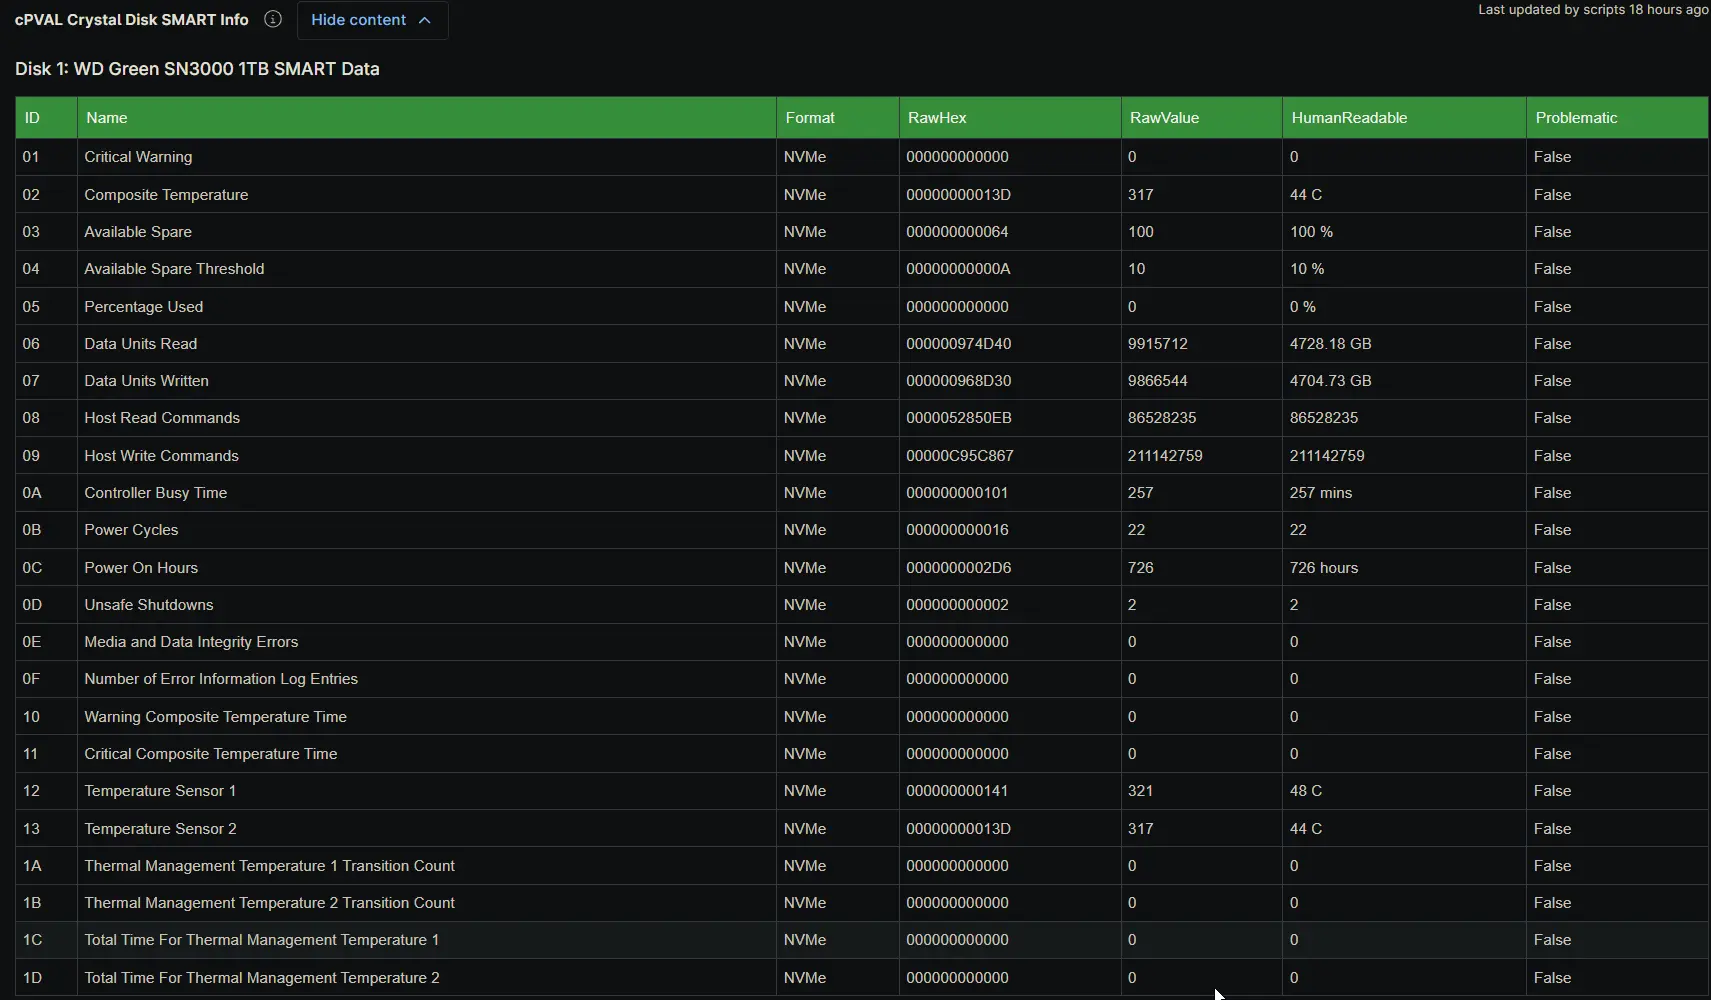
Task: Click raw hex 0000052850EB
Action: 958,418
